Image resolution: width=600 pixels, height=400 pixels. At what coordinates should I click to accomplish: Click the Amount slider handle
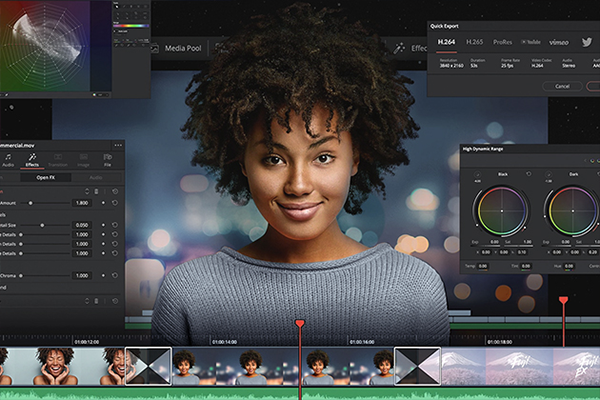point(30,202)
